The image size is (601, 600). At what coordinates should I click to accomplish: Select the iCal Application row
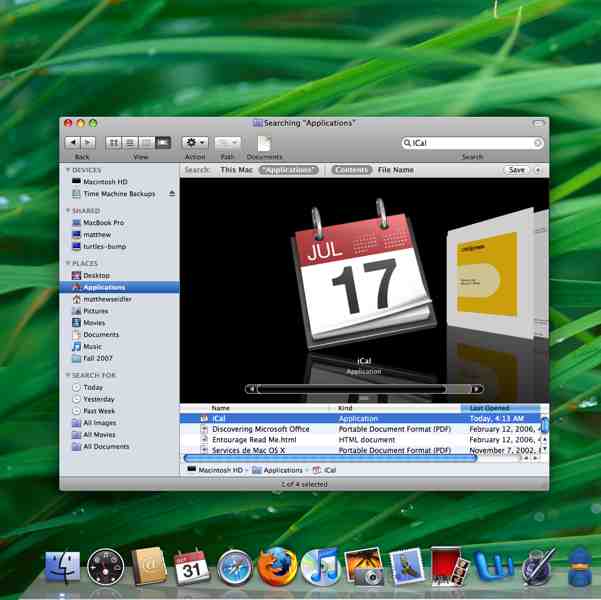pyautogui.click(x=360, y=419)
